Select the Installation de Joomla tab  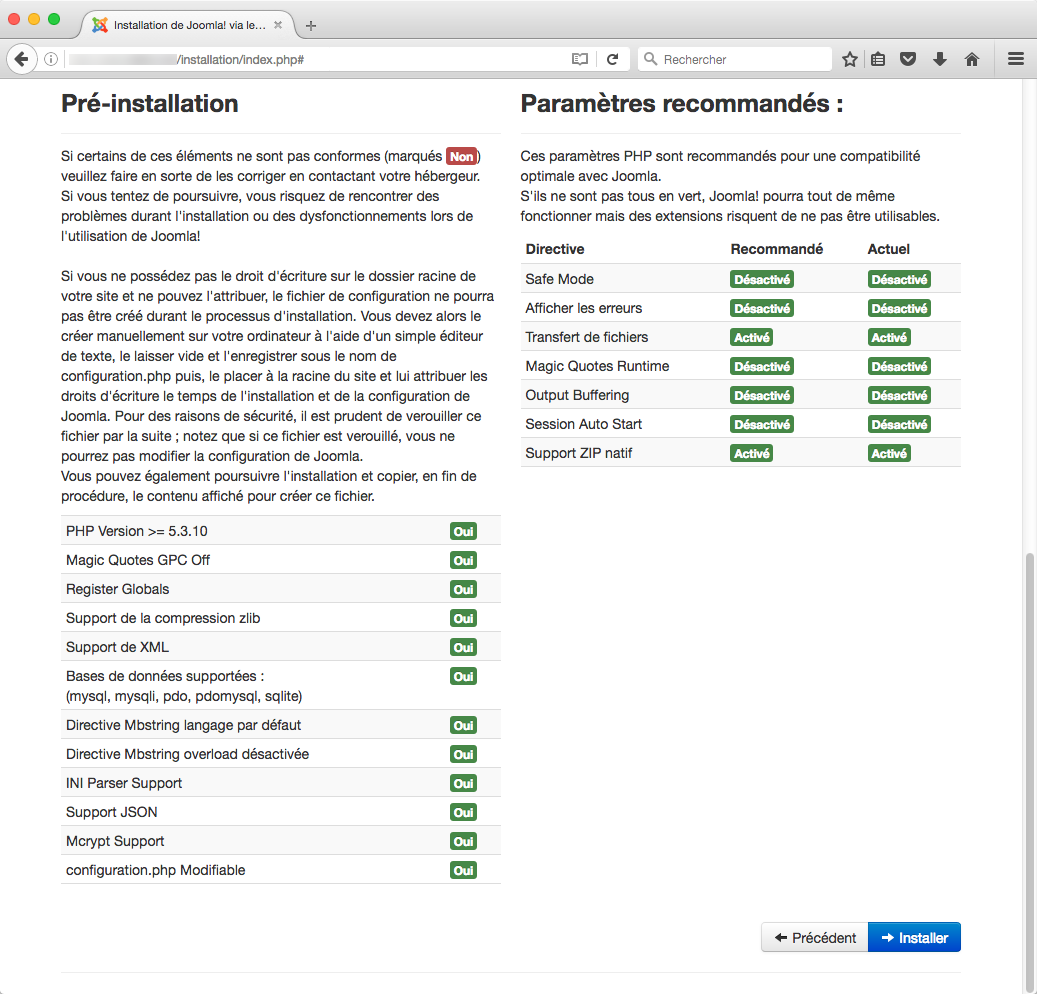click(188, 25)
